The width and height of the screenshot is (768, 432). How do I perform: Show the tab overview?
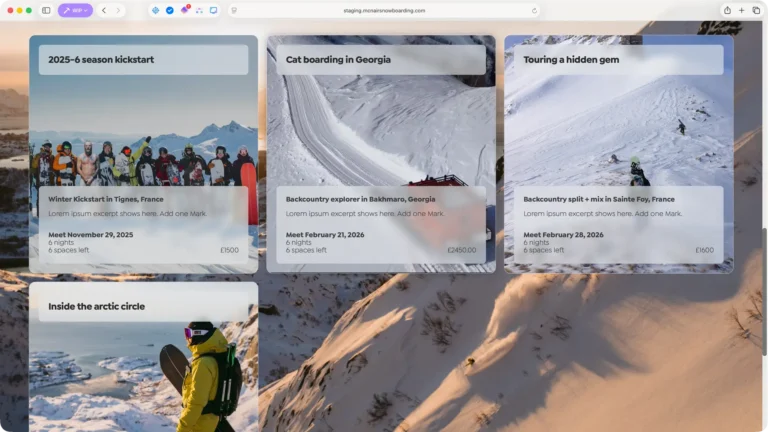click(755, 10)
